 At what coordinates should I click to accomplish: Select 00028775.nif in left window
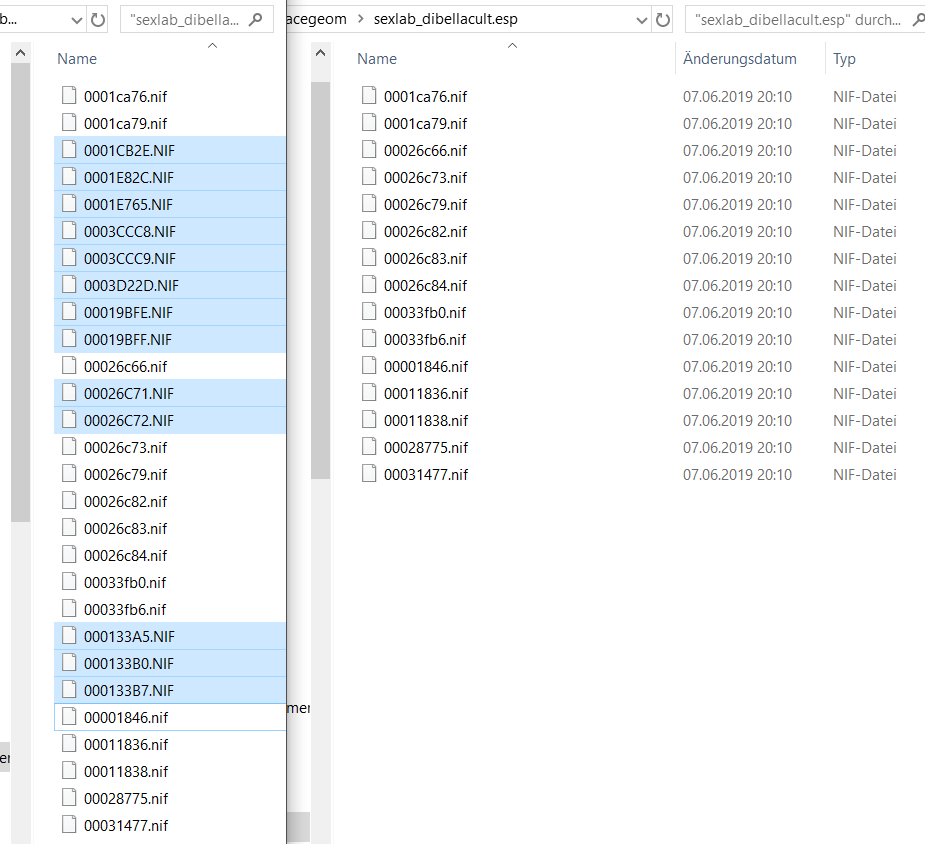tap(170, 799)
